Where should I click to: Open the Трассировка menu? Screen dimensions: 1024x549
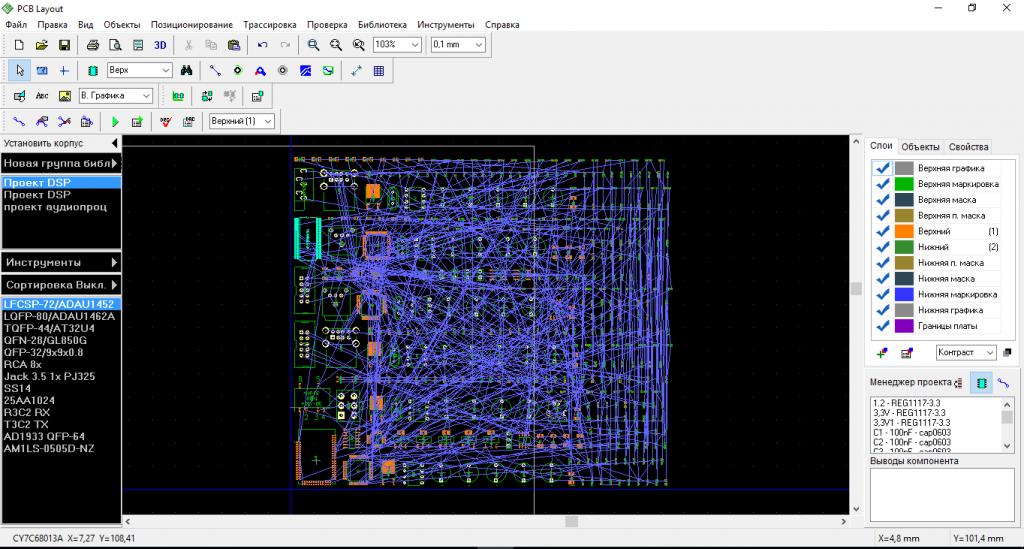coord(269,23)
